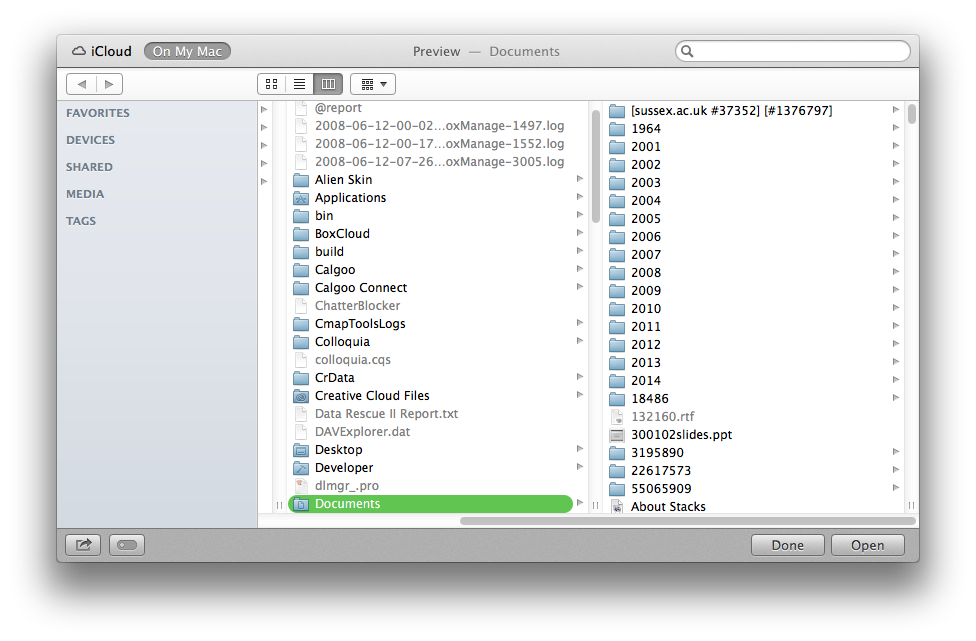Expand the Calgoo Connect folder arrow

(580, 287)
